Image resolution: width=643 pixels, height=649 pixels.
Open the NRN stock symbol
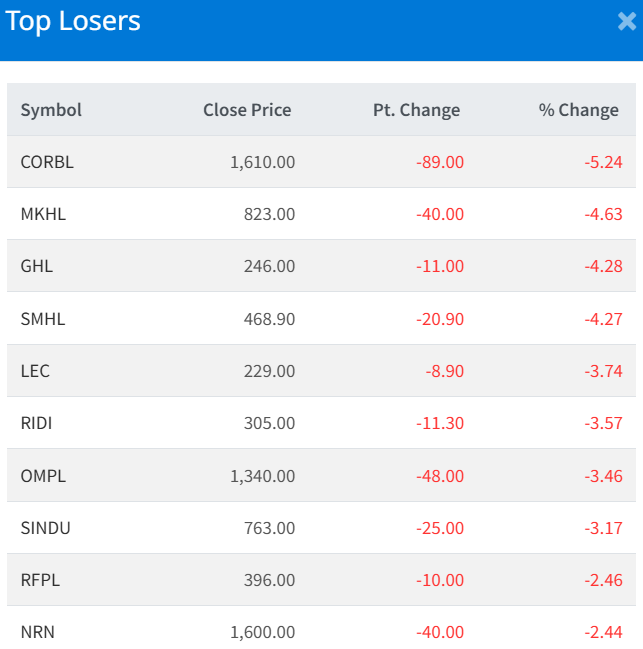36,632
